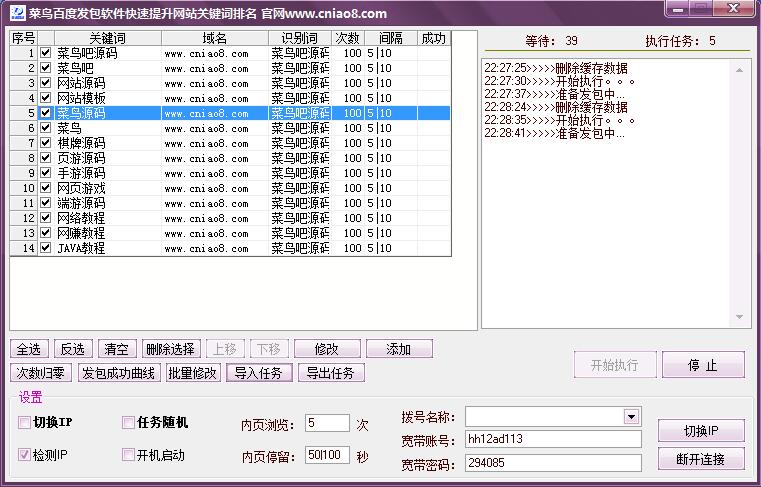Enable the 任务随机 checkbox
The width and height of the screenshot is (761, 487).
point(128,422)
